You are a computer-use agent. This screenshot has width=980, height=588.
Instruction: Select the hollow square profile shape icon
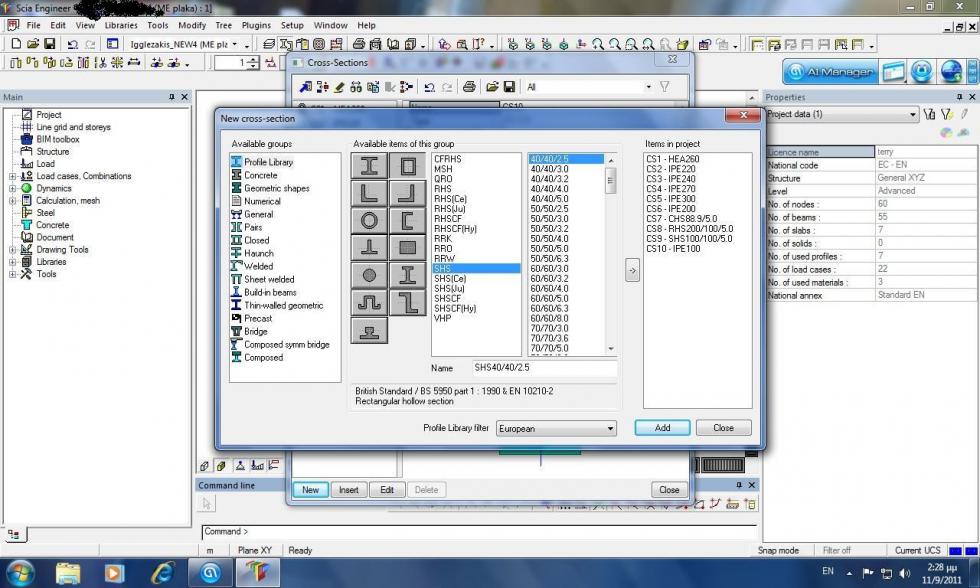tap(408, 166)
